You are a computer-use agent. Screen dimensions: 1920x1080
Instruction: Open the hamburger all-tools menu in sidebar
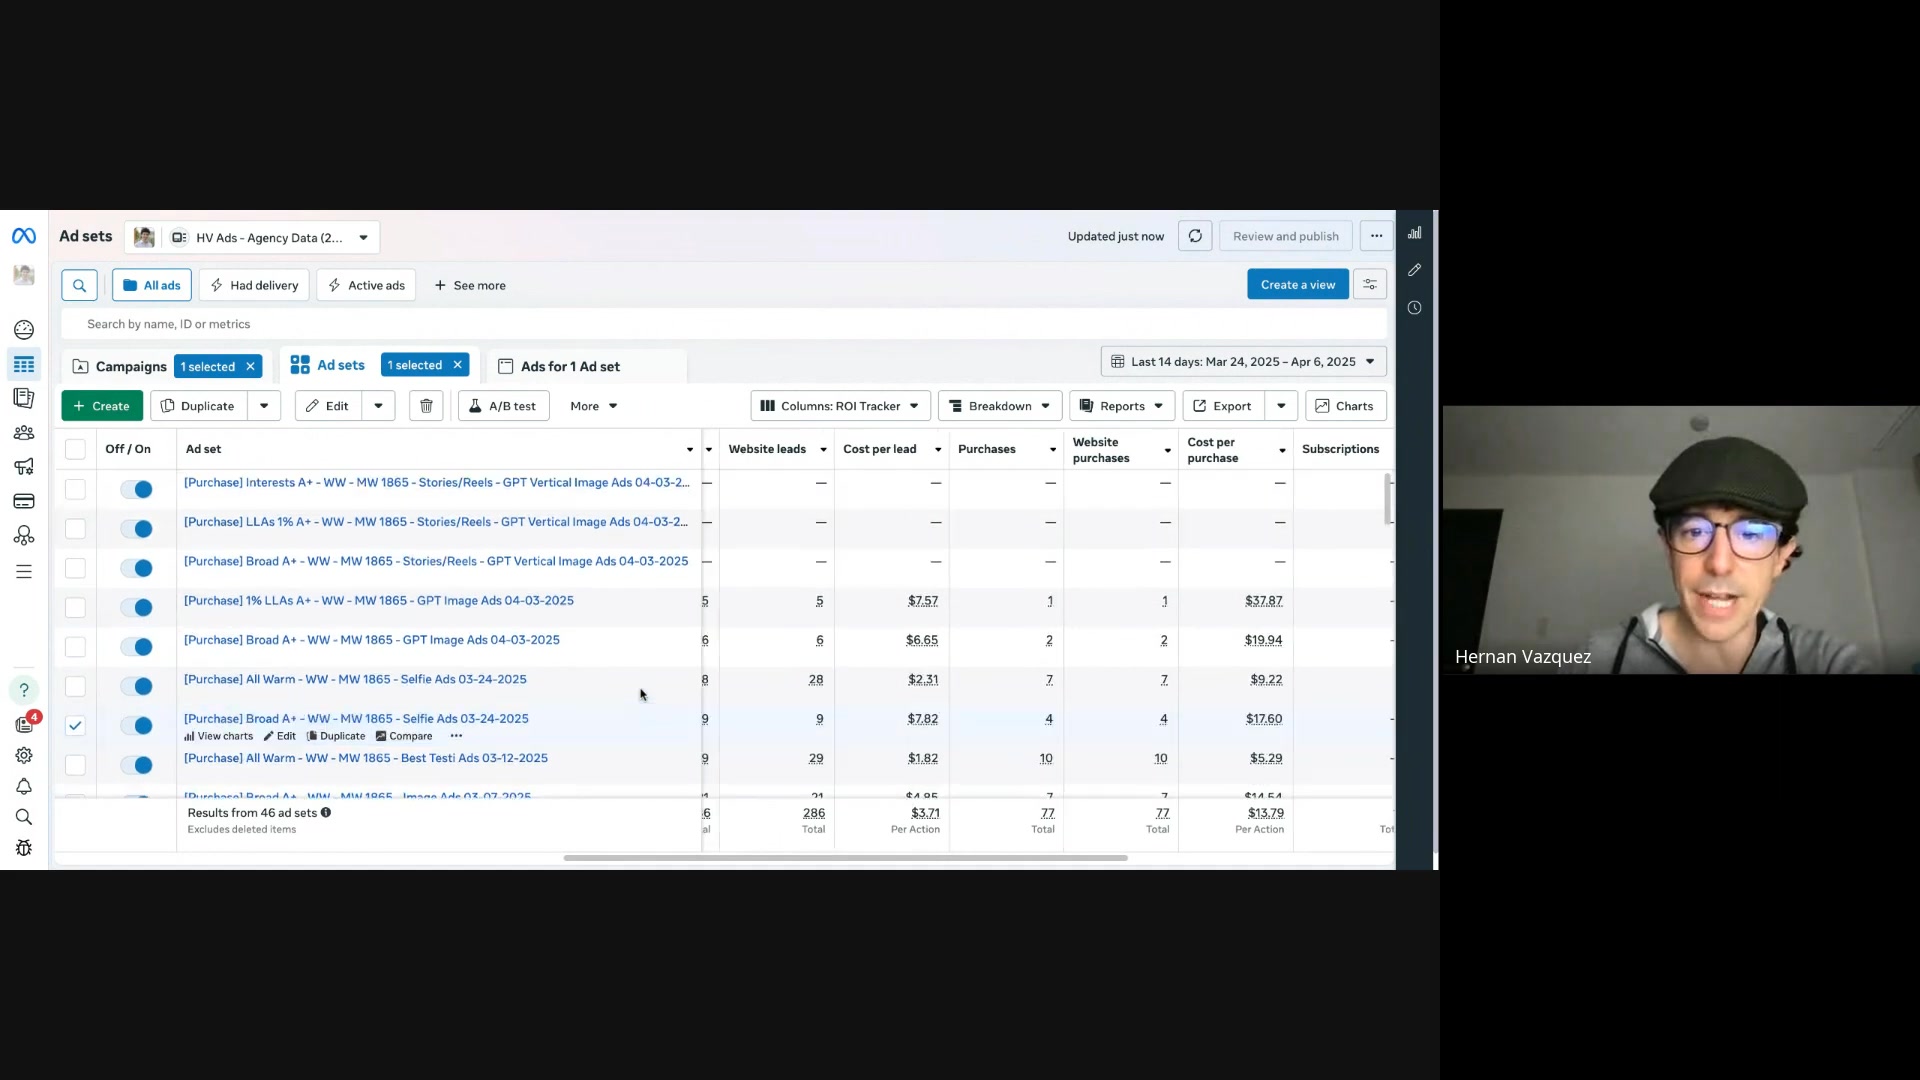pos(24,572)
